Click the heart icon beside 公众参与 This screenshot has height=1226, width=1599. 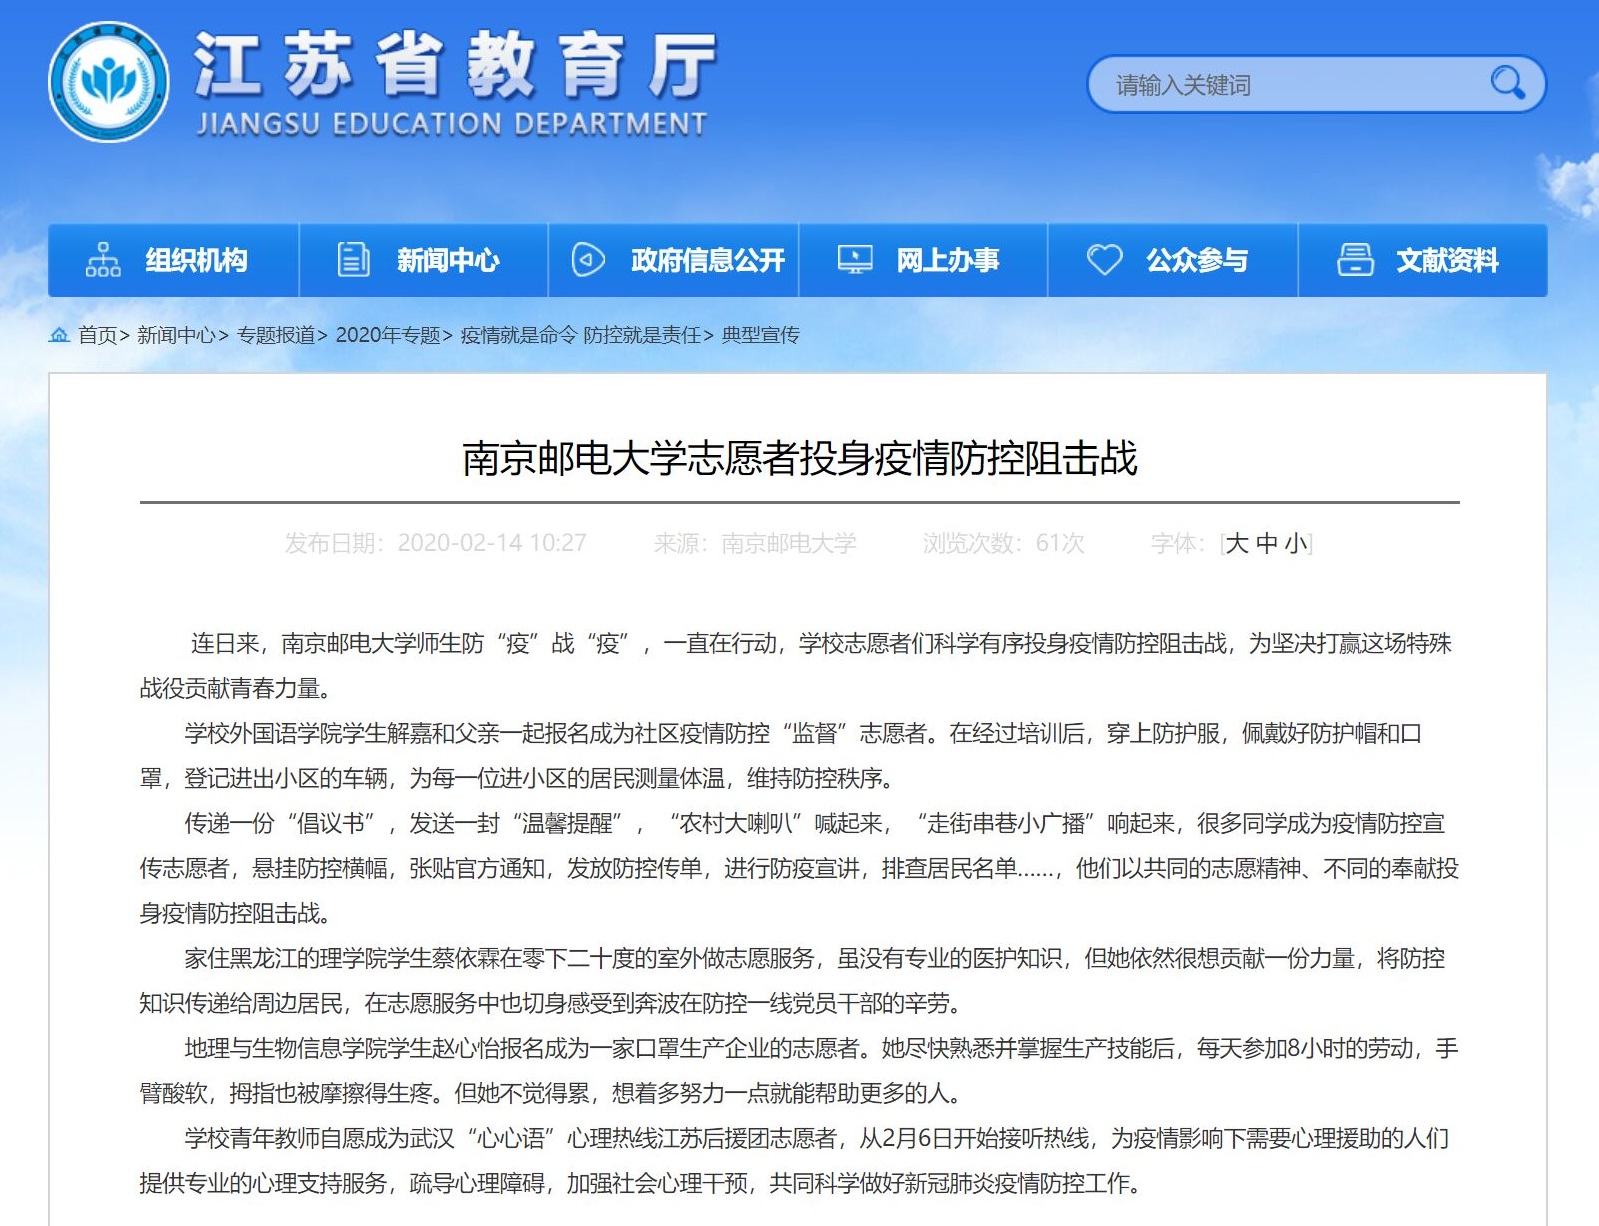(1105, 260)
